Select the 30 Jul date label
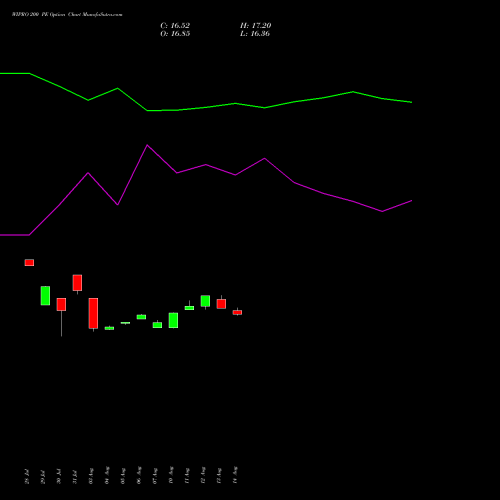The image size is (500, 500). click(59, 476)
